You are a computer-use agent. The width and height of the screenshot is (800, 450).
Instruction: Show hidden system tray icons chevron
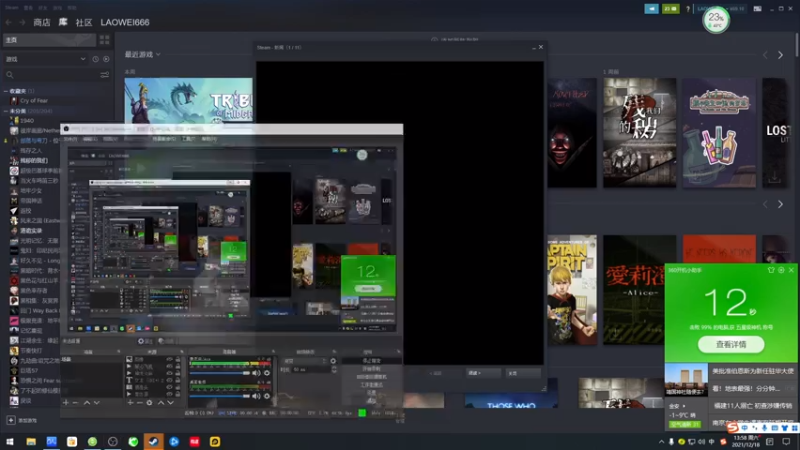click(x=661, y=442)
